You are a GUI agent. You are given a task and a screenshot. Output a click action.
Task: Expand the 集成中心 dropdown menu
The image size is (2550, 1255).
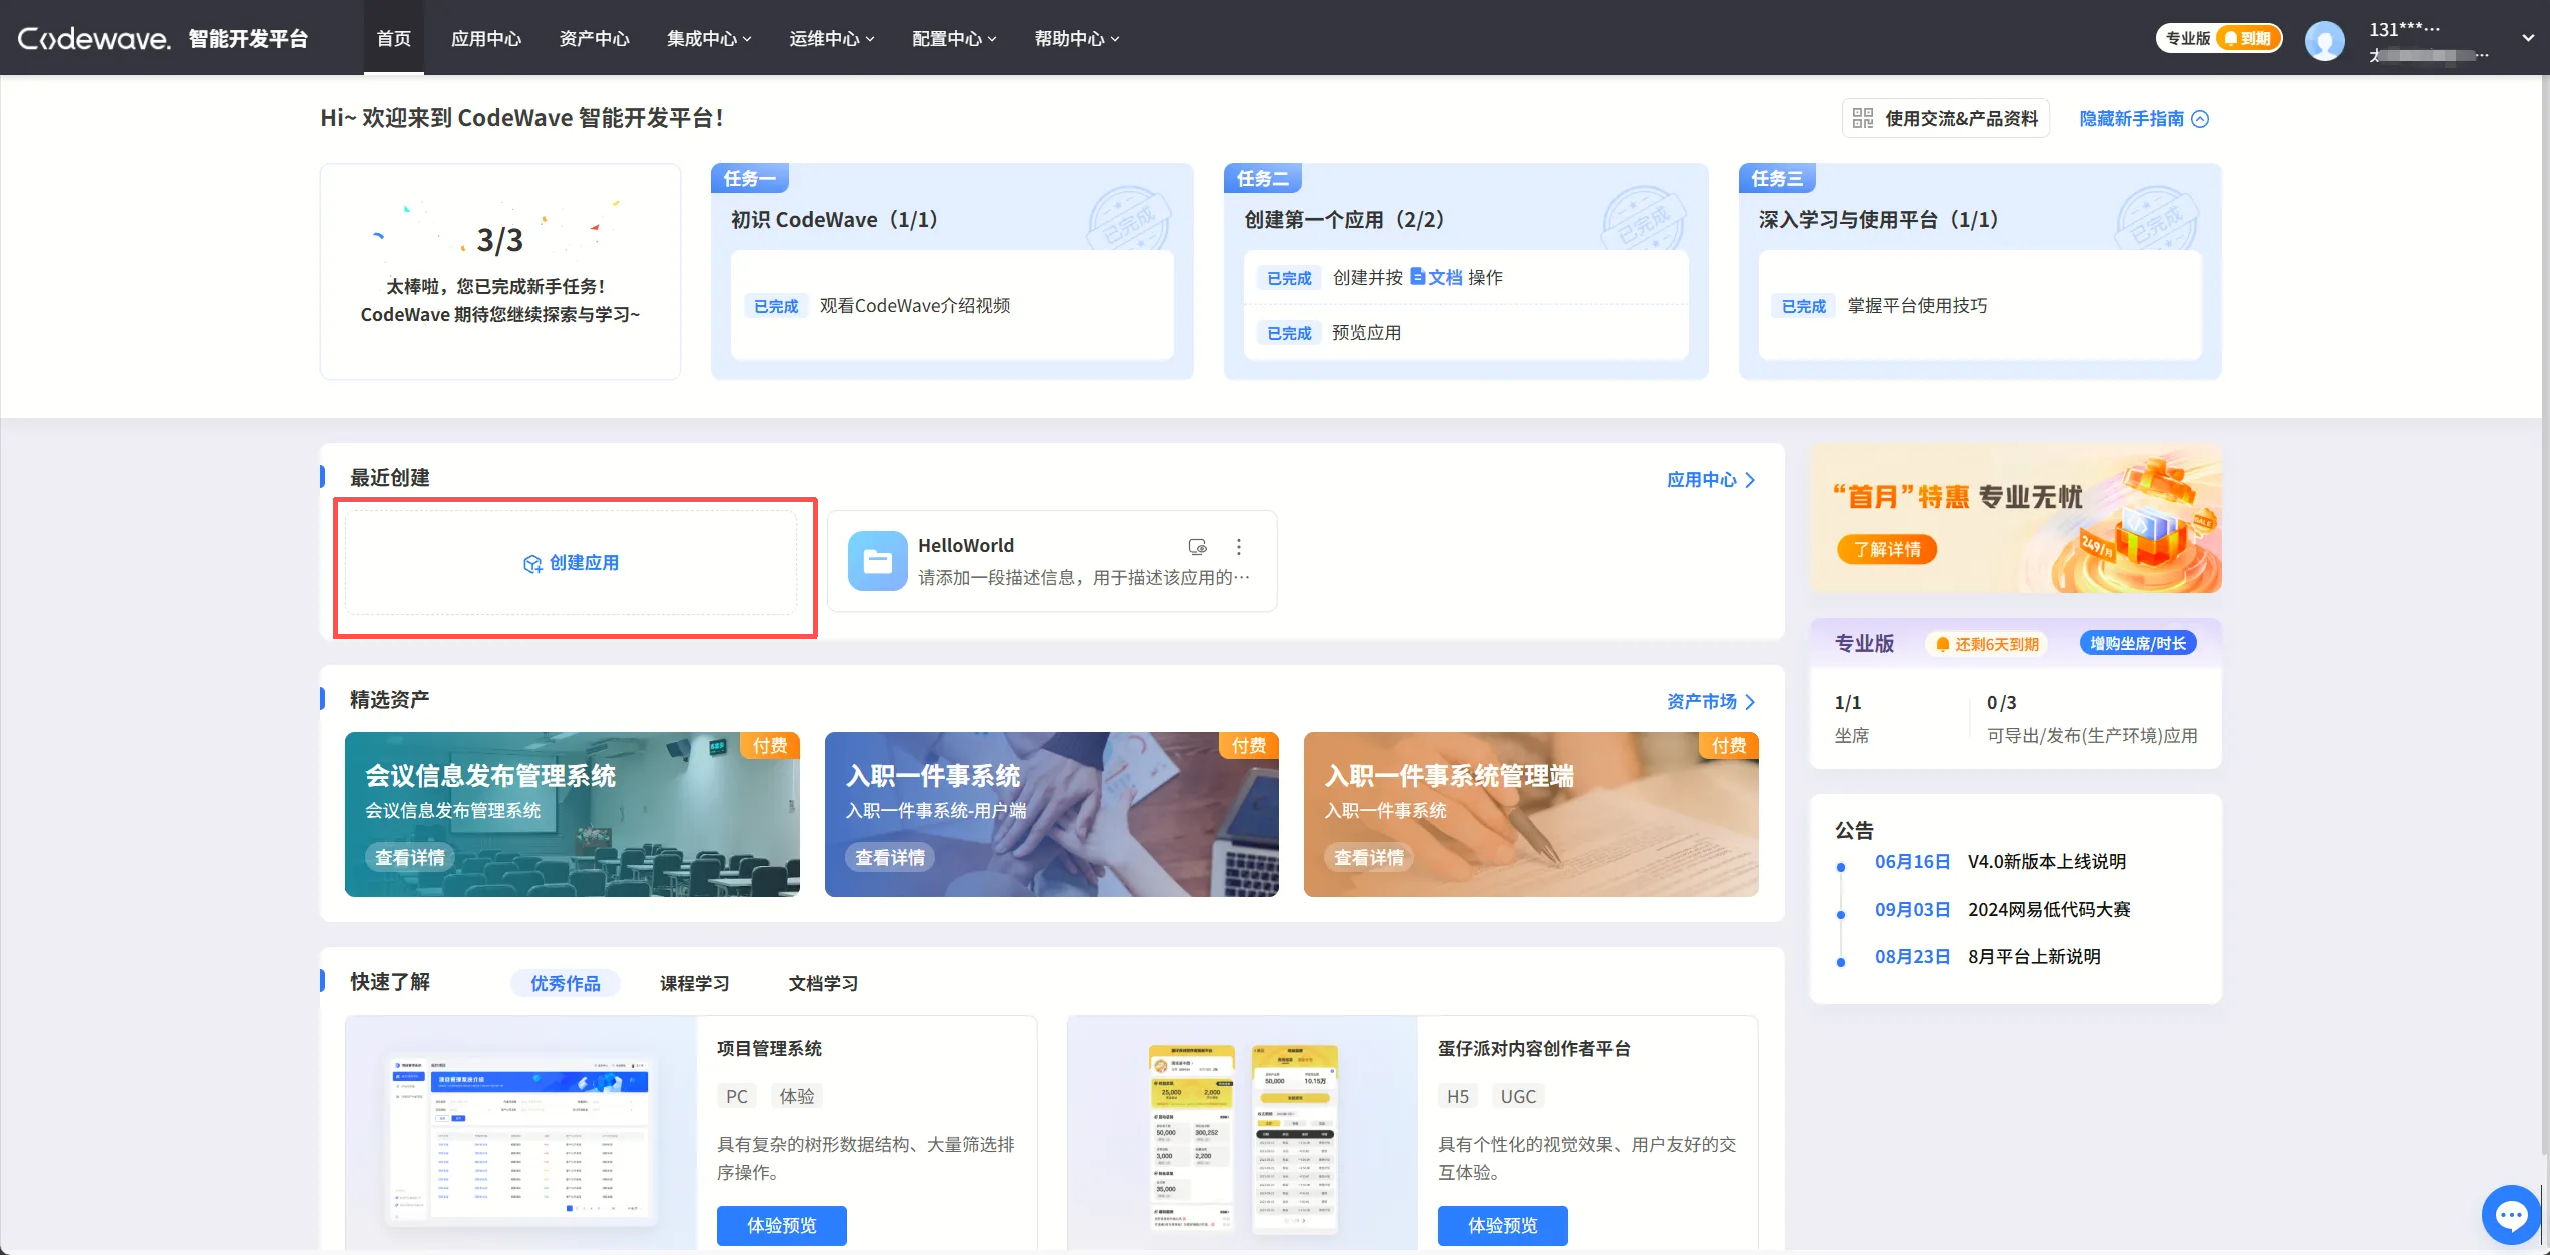(x=708, y=39)
